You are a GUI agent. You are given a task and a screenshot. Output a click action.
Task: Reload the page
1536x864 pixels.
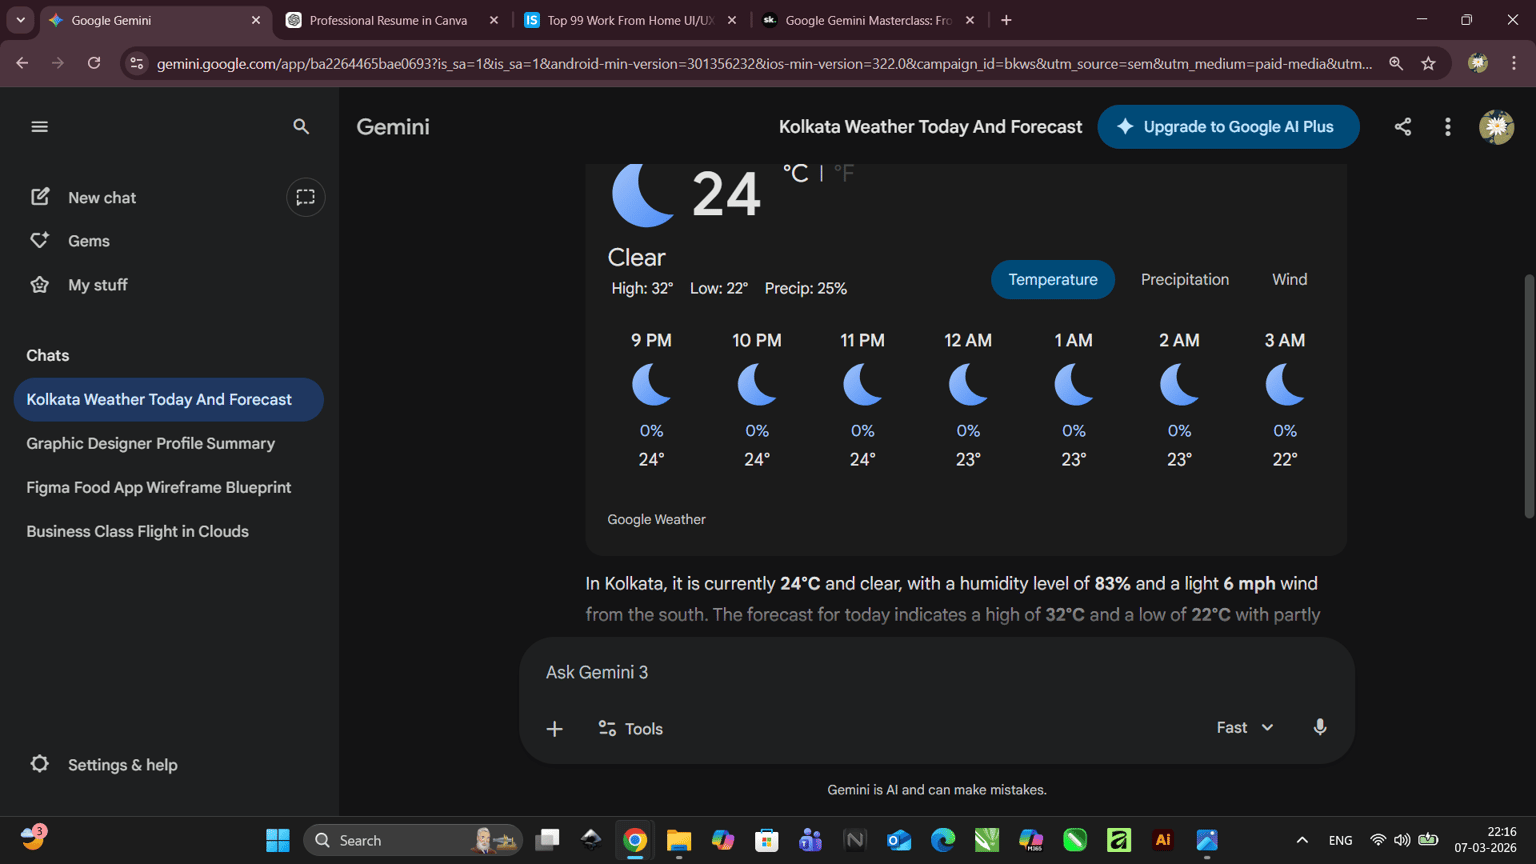pos(94,63)
